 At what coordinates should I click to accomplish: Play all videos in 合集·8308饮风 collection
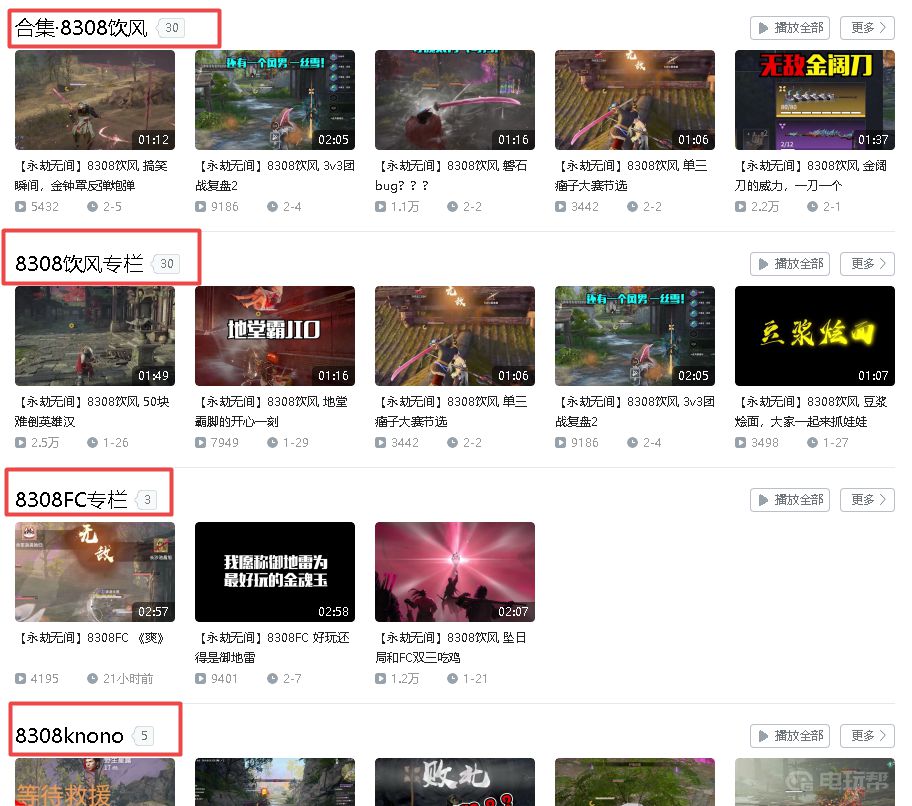click(x=790, y=28)
